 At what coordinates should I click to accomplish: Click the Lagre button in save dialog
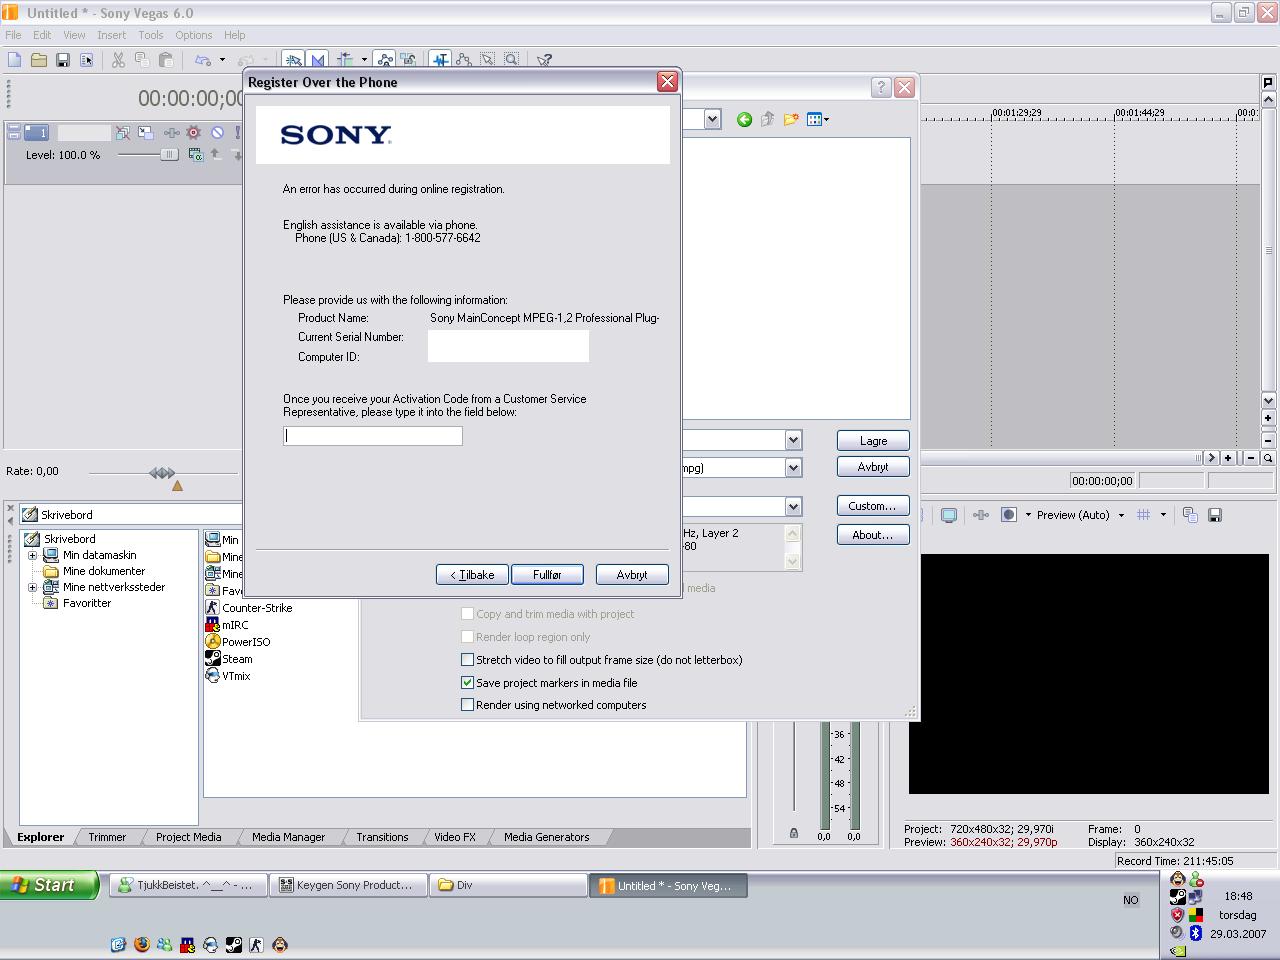(x=873, y=441)
